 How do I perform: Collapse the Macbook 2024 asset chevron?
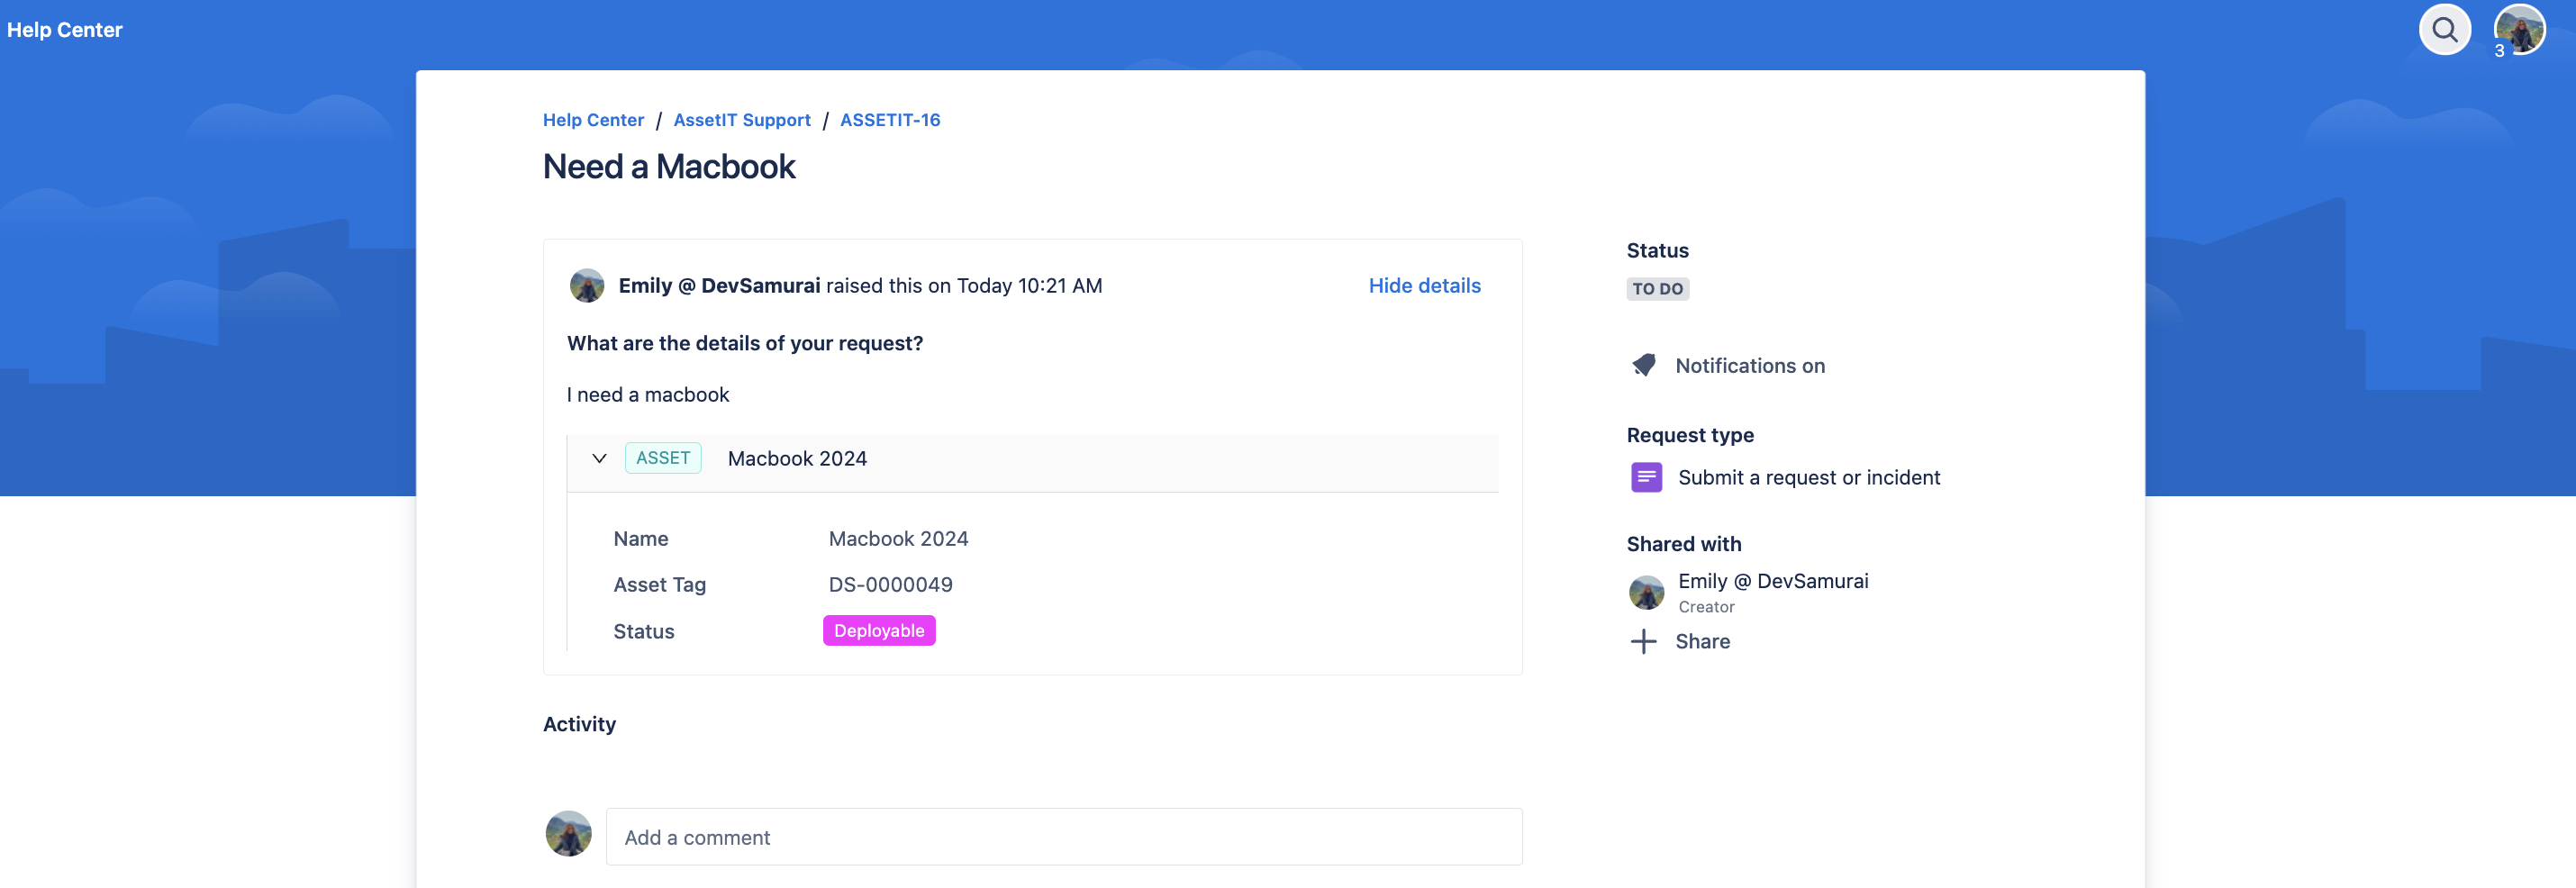599,459
